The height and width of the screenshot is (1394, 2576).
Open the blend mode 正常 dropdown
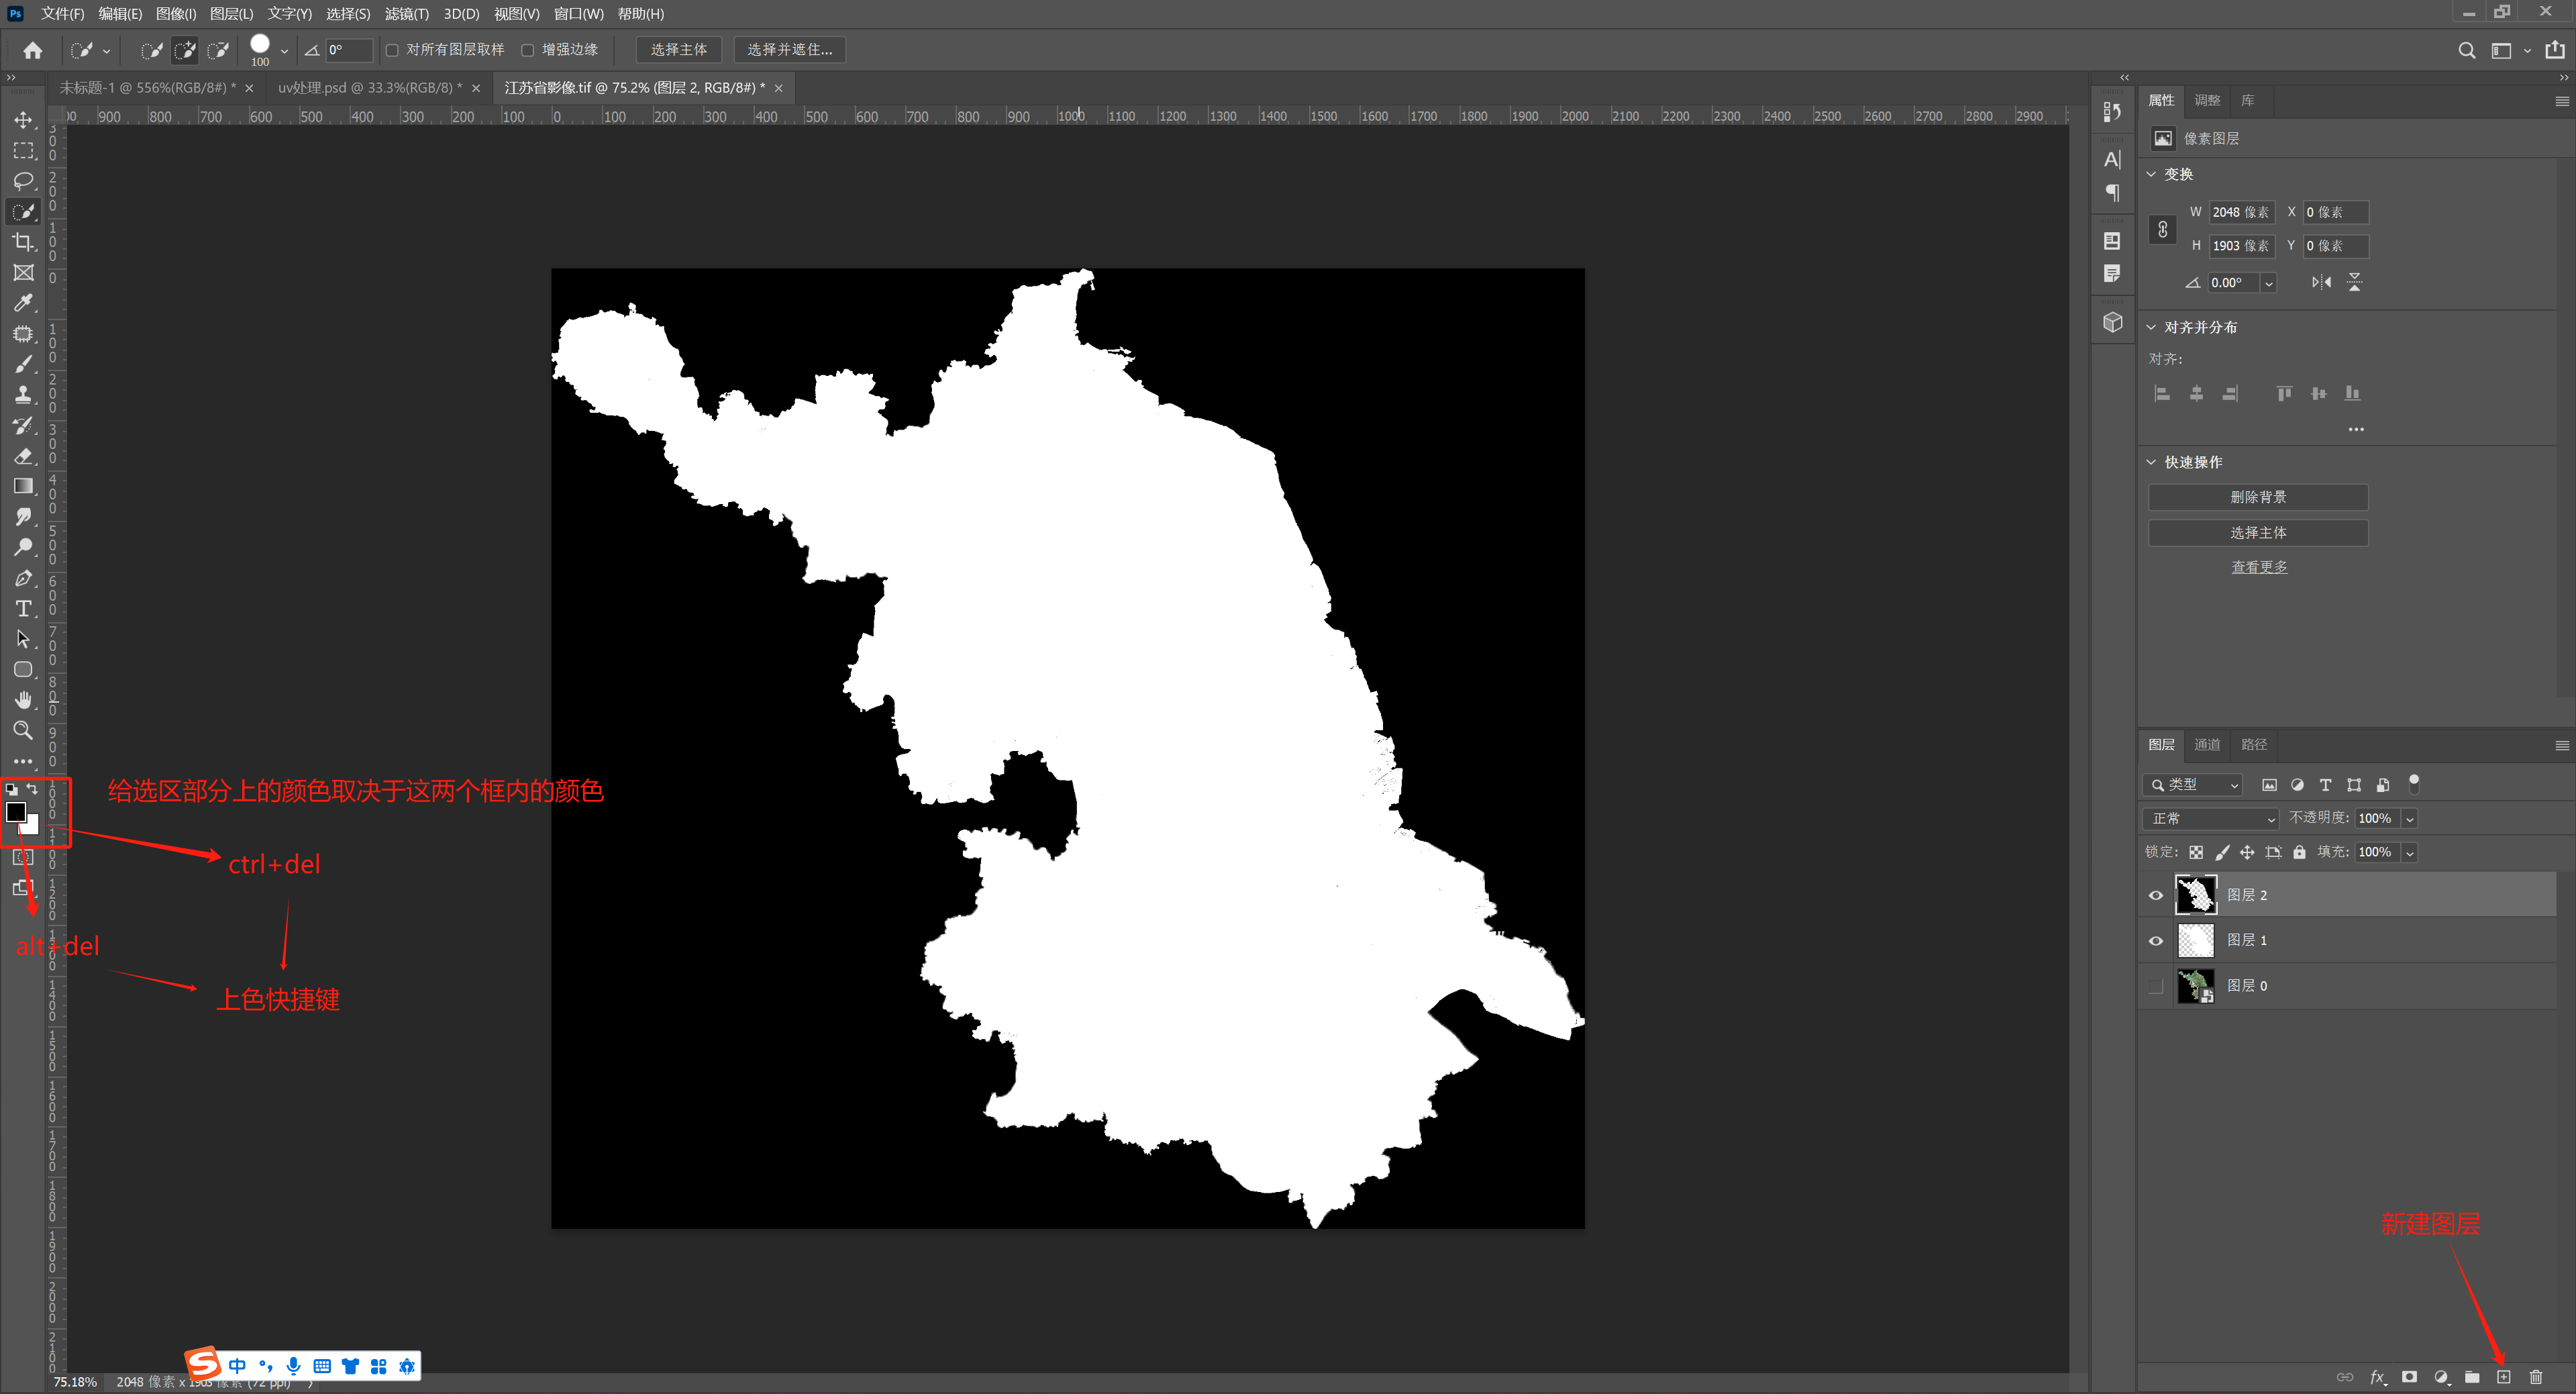click(2210, 818)
